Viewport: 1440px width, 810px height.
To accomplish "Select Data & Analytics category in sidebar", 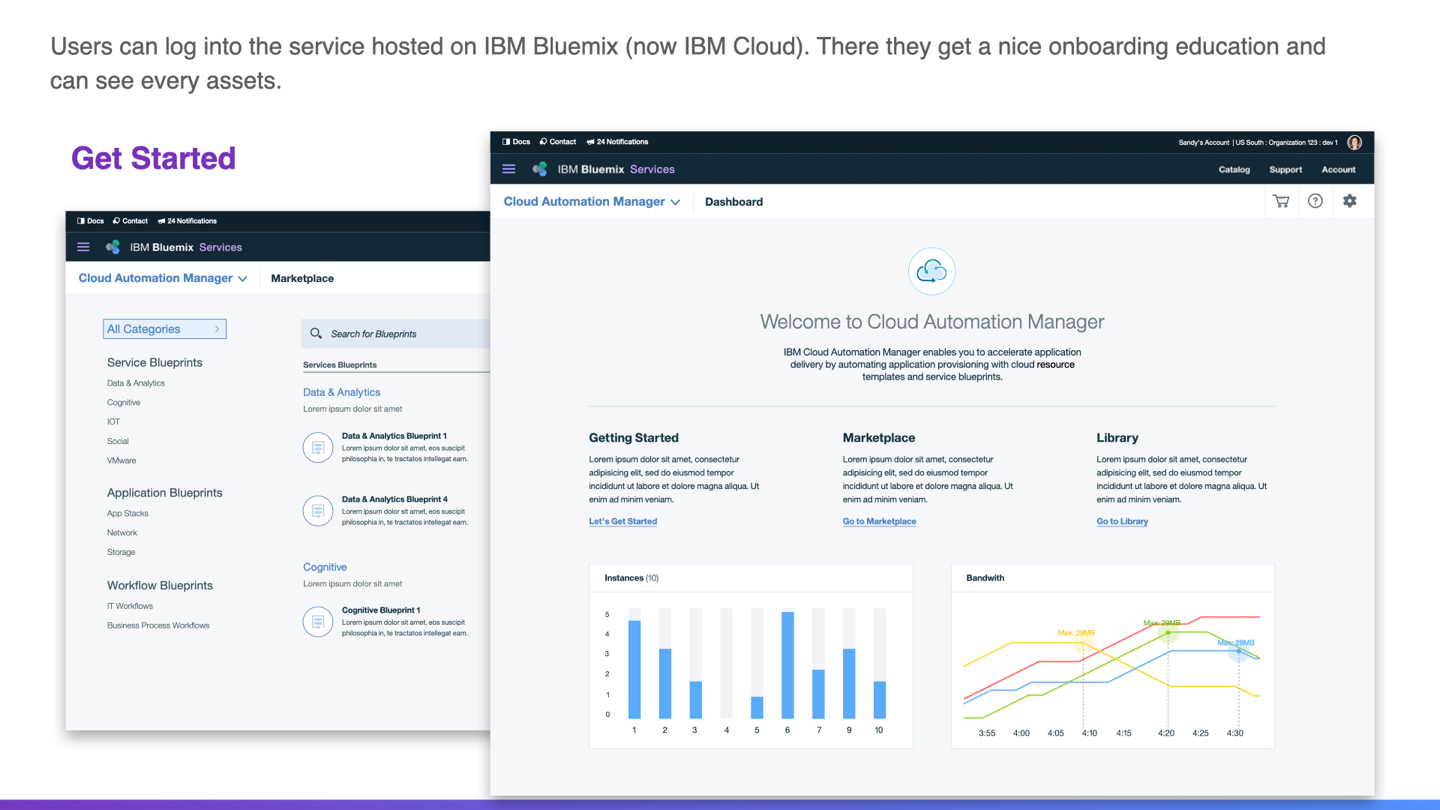I will click(x=136, y=383).
